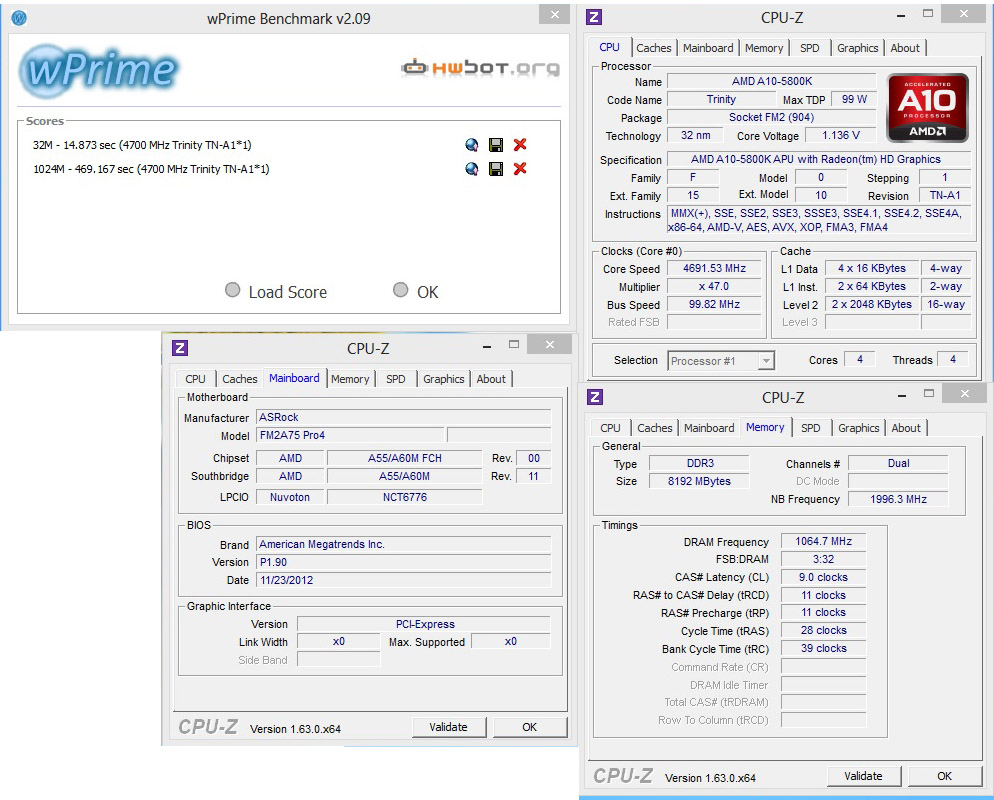Switch to CPU tab in the Memory window
The height and width of the screenshot is (800, 994).
coord(610,429)
